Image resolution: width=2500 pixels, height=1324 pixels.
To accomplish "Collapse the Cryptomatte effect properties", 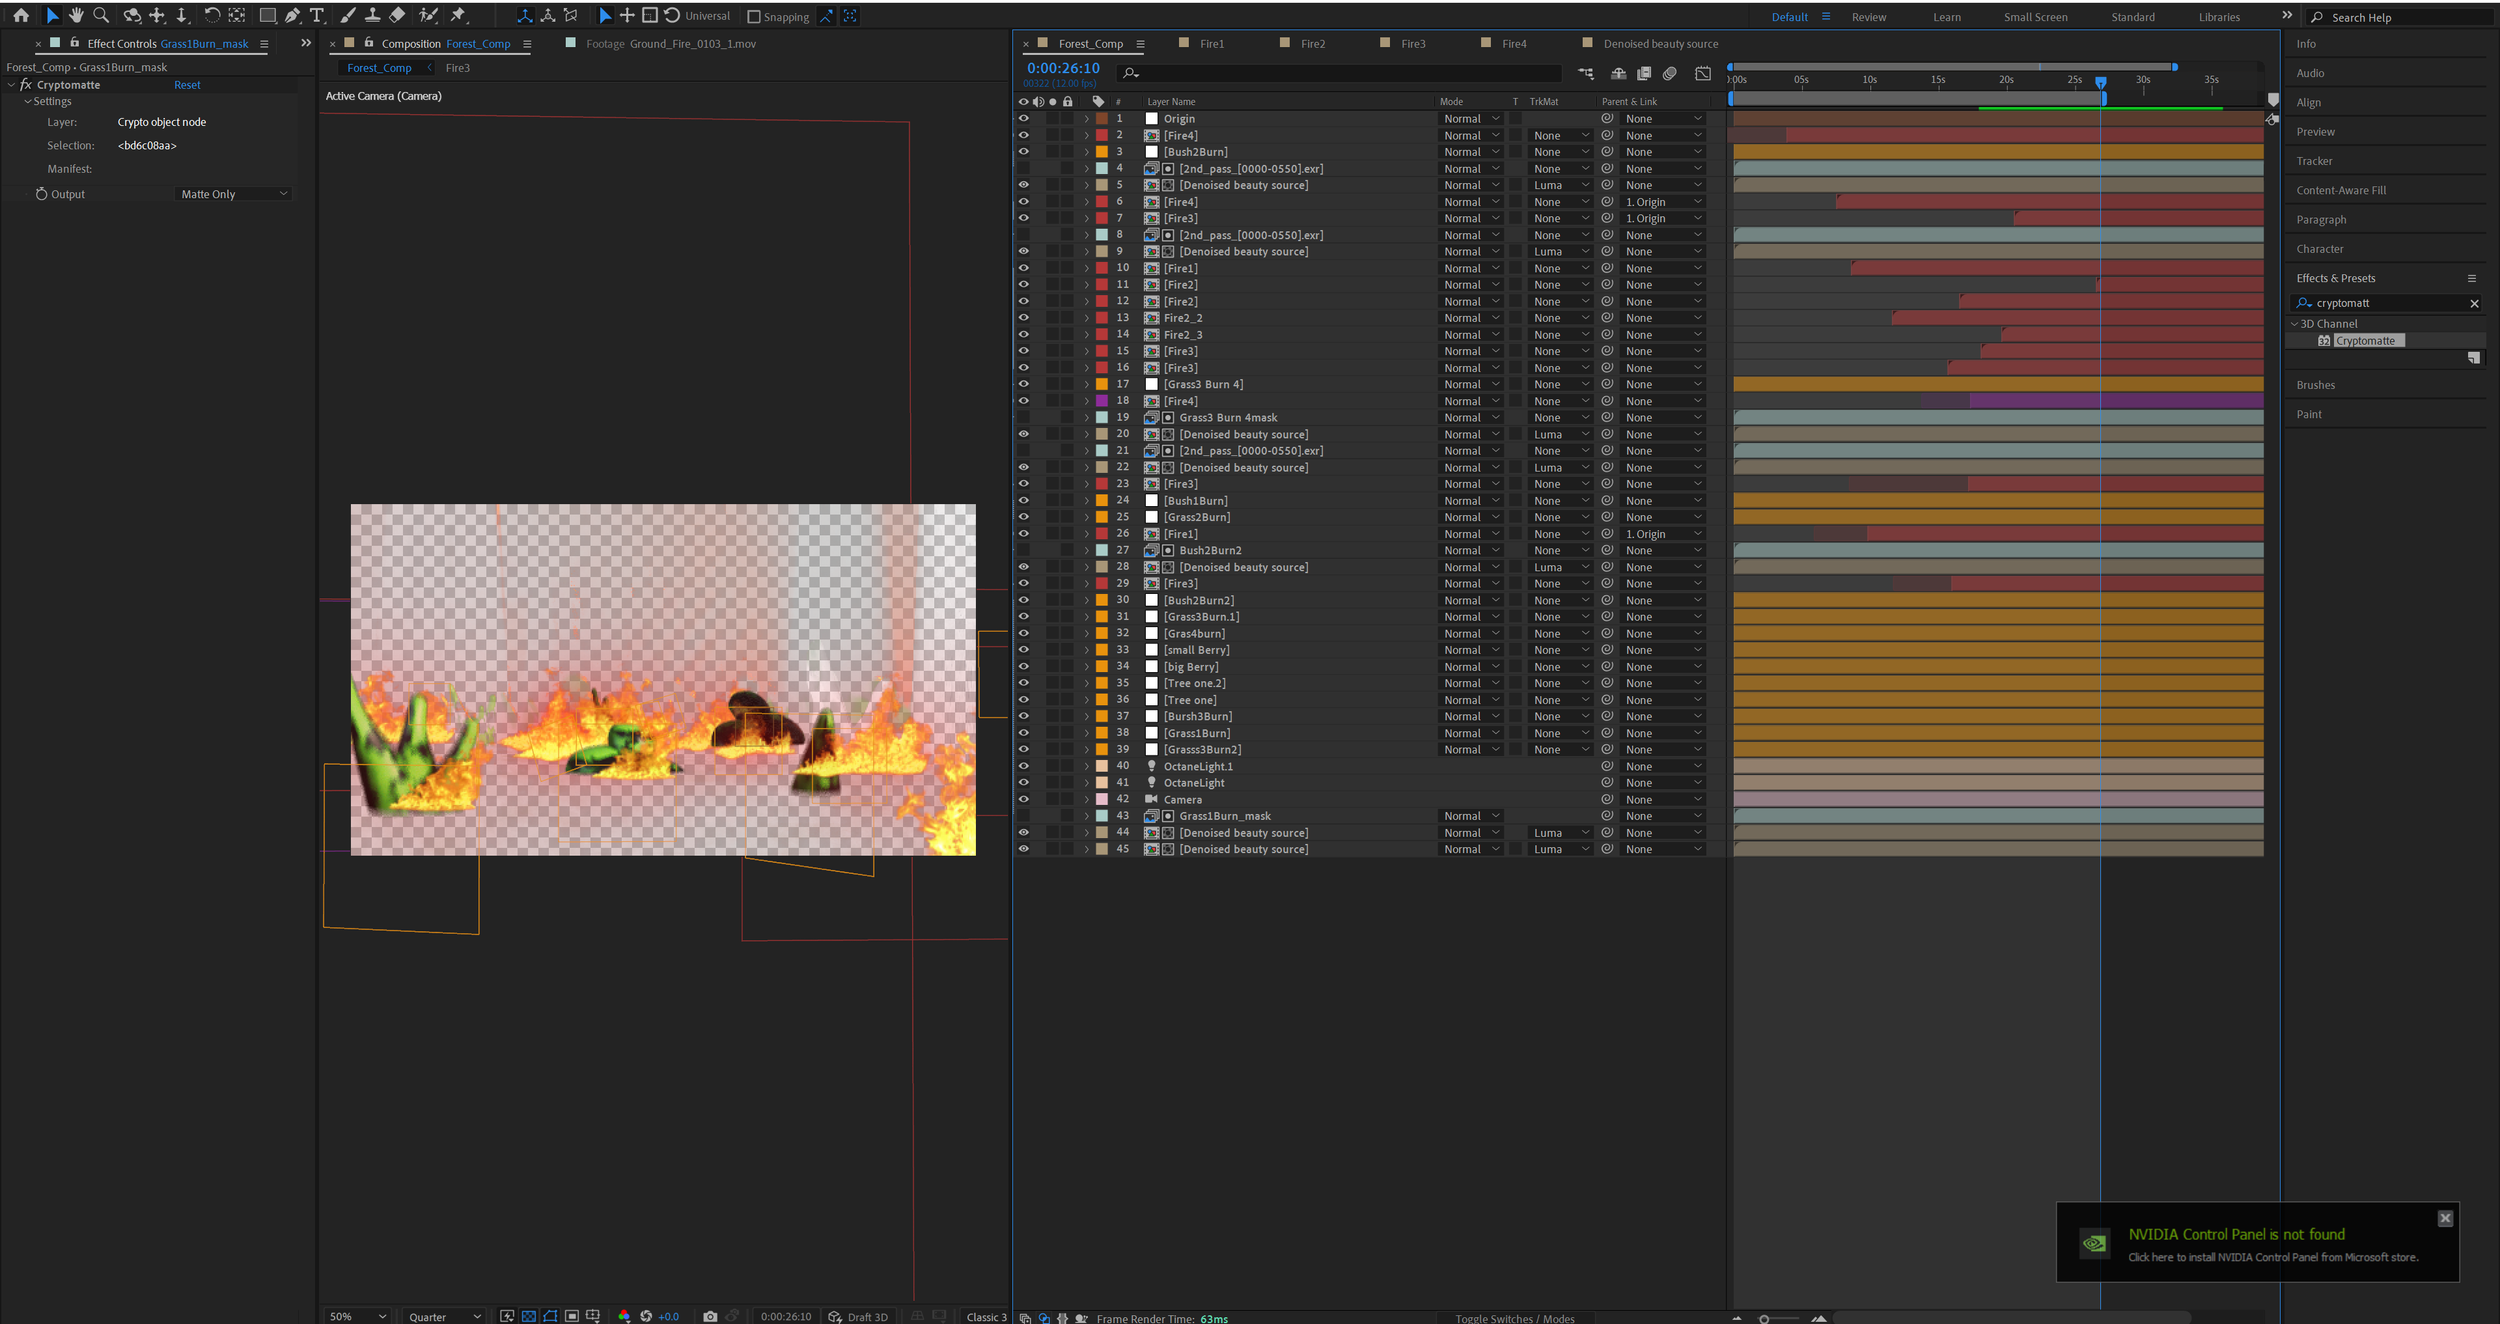I will coord(11,85).
